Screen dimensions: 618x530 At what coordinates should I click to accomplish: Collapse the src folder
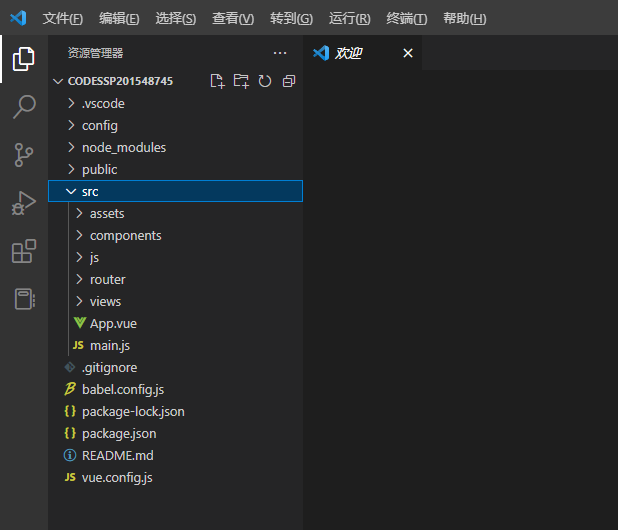pos(175,191)
